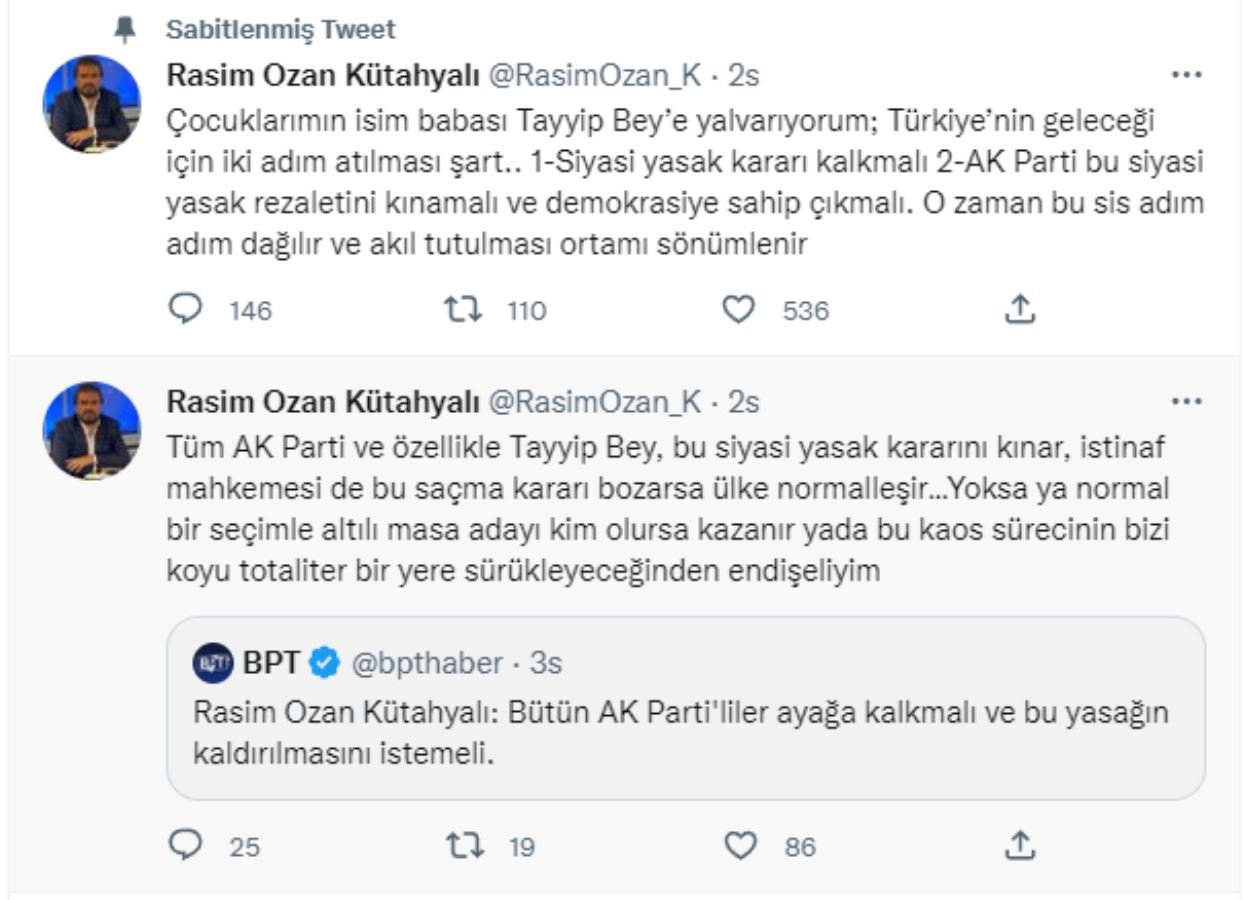
Task: Click @RasimOzan_K handle on second tweet
Action: click(x=594, y=402)
